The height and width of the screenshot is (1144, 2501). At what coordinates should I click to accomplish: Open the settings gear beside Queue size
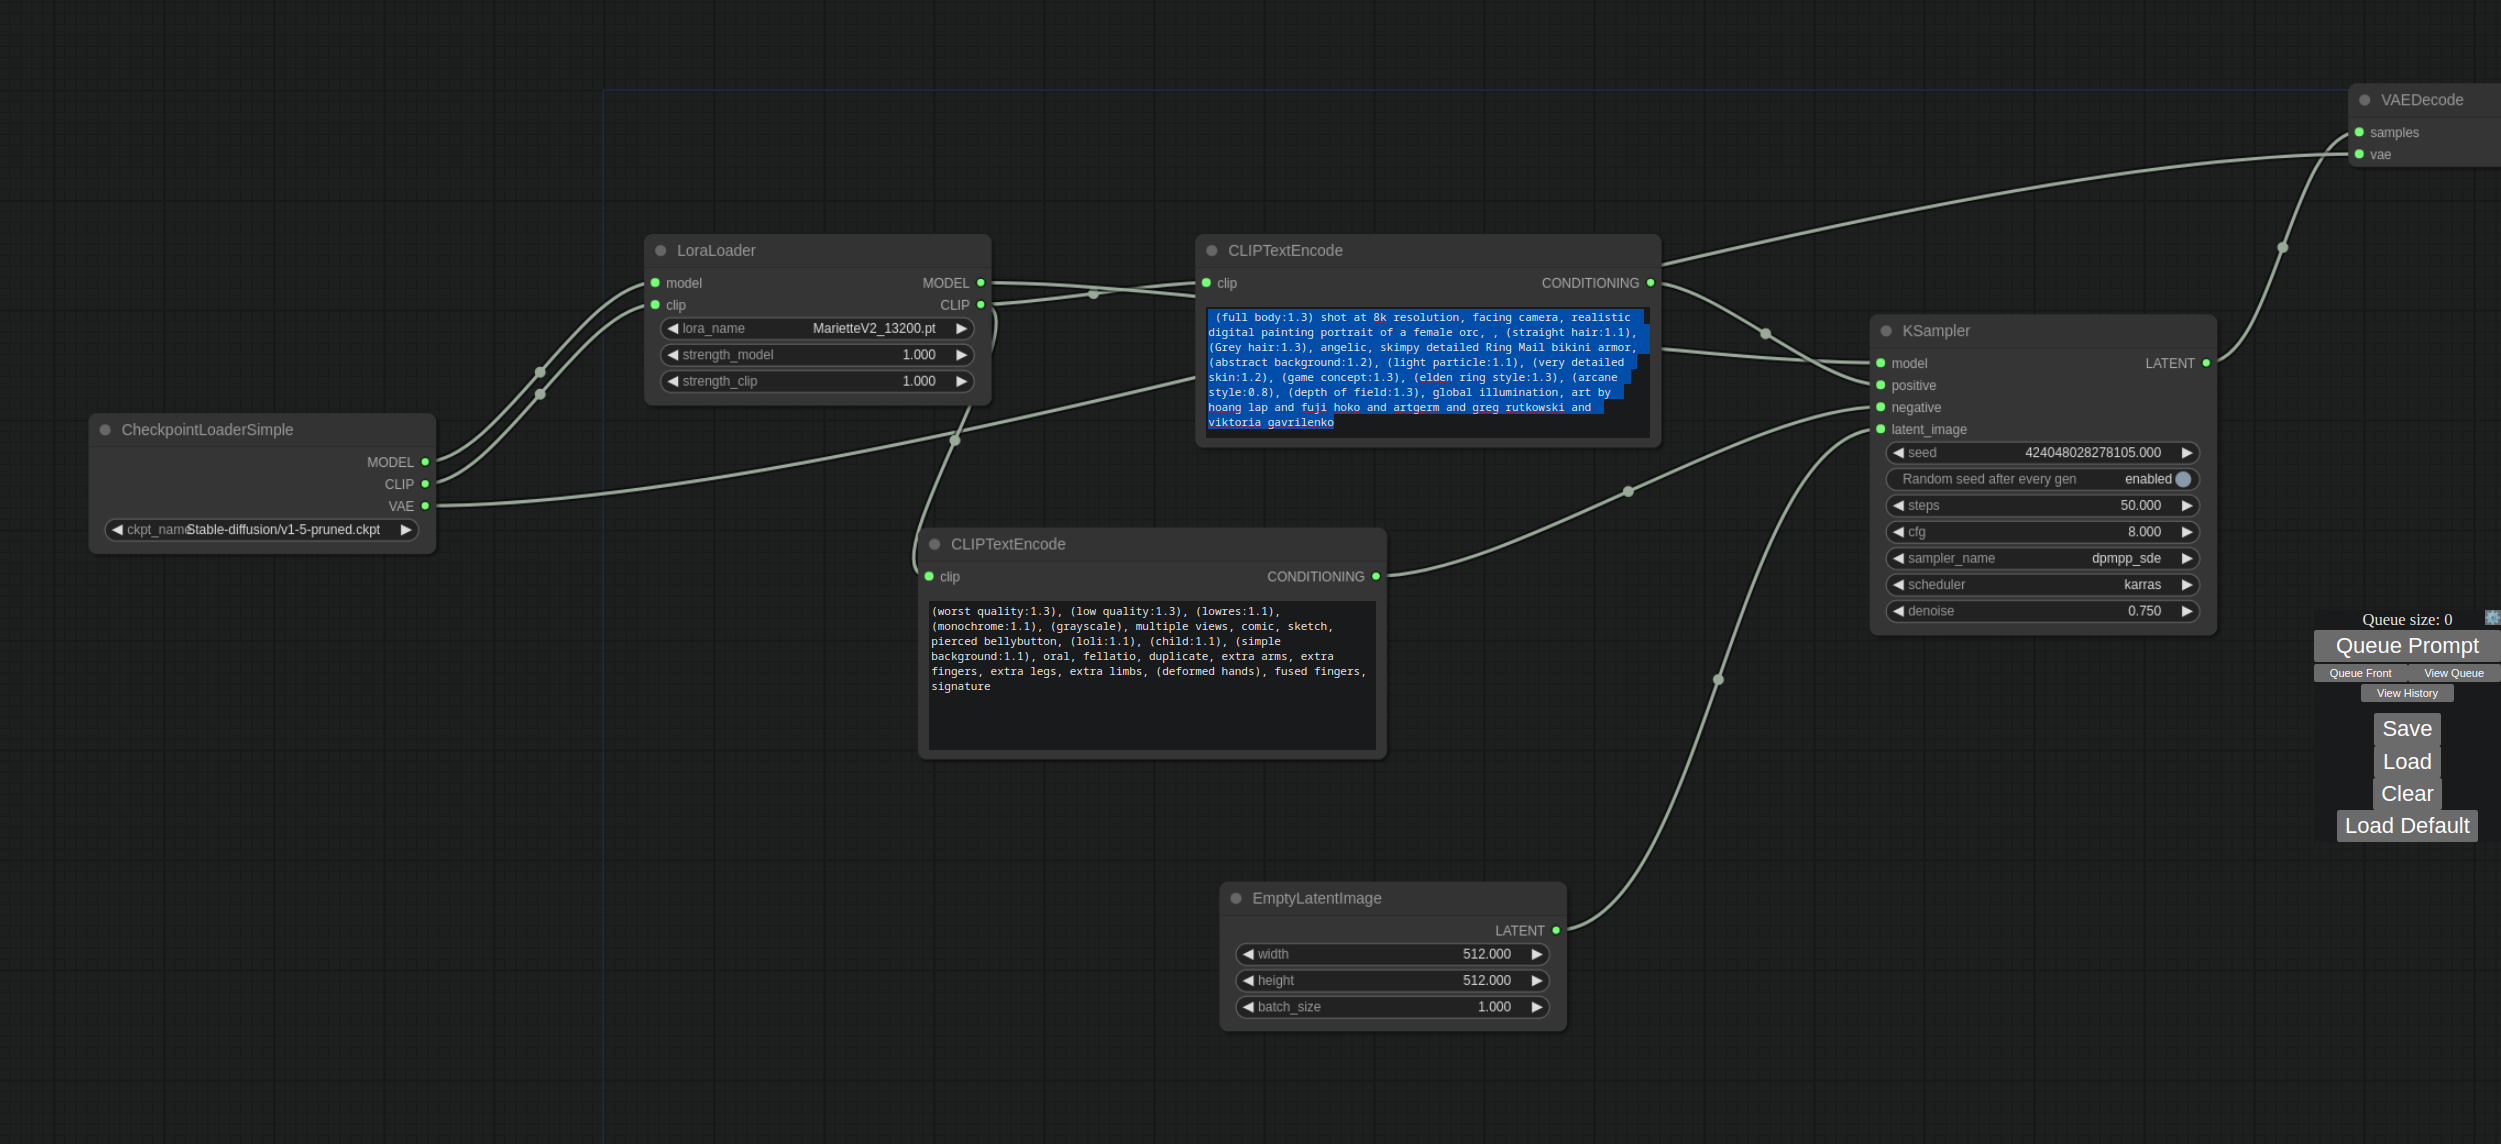(2491, 618)
